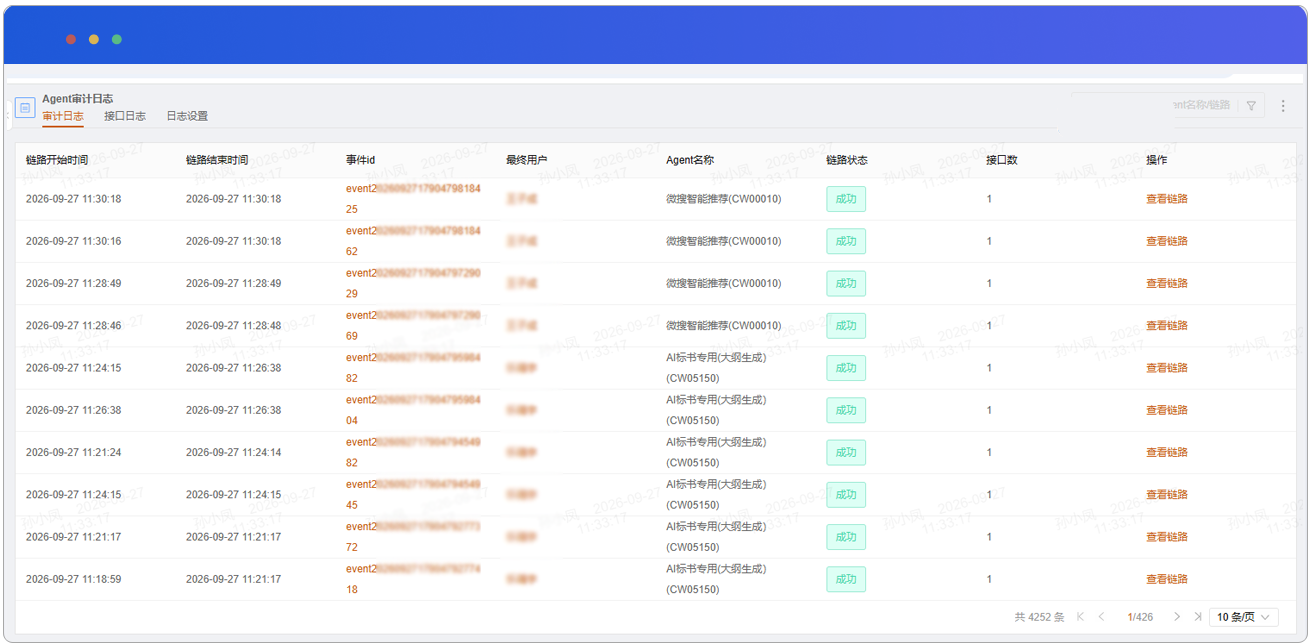Click 查看链路 for the 11:30:16 start row
This screenshot has height=643, width=1308.
1167,241
